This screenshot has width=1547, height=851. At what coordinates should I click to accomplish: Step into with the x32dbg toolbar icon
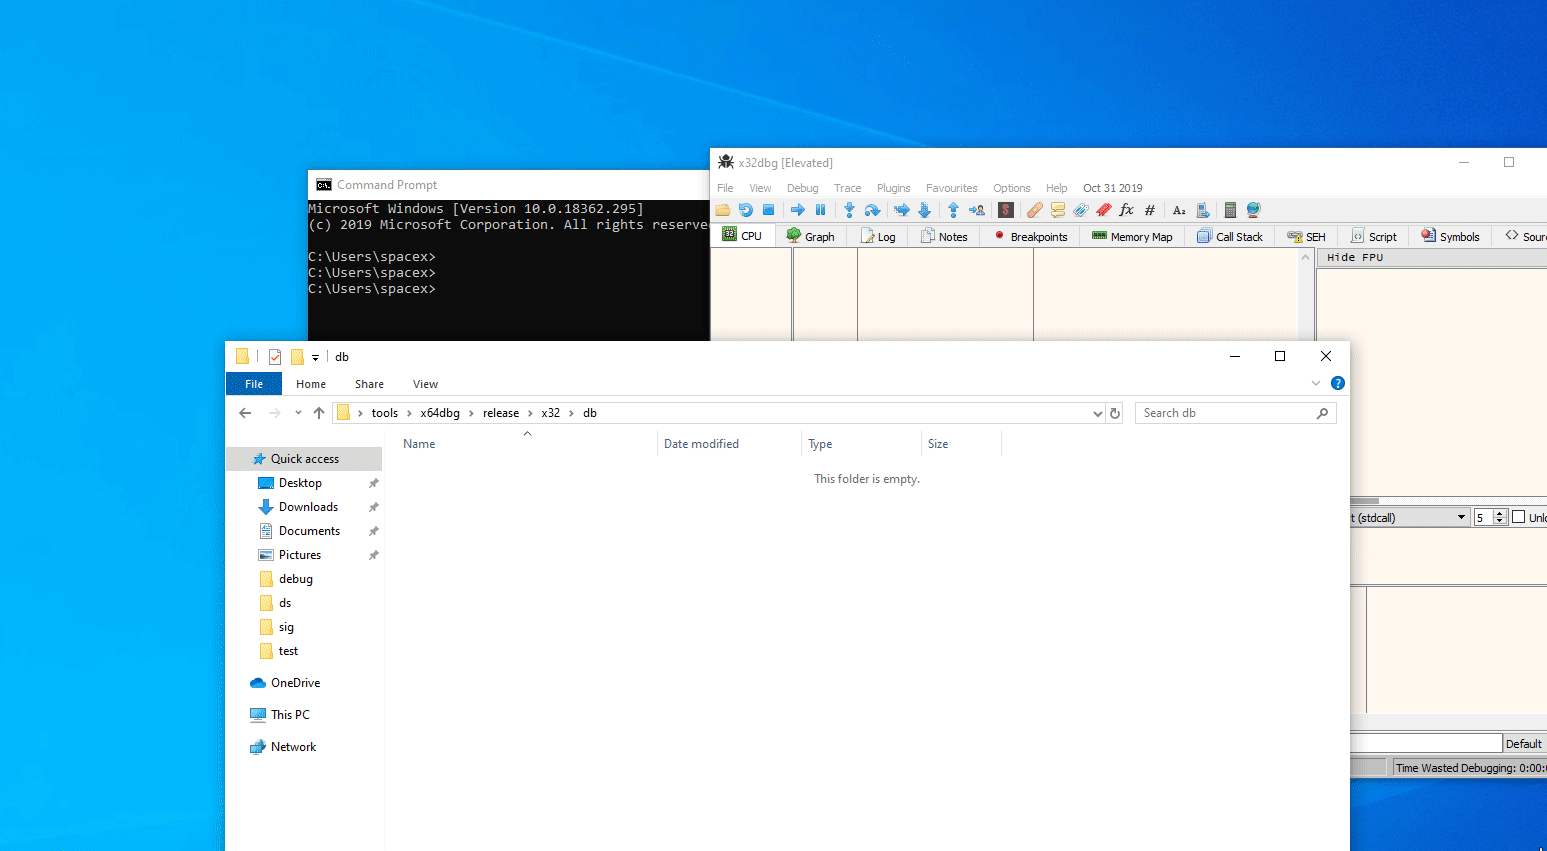click(849, 210)
